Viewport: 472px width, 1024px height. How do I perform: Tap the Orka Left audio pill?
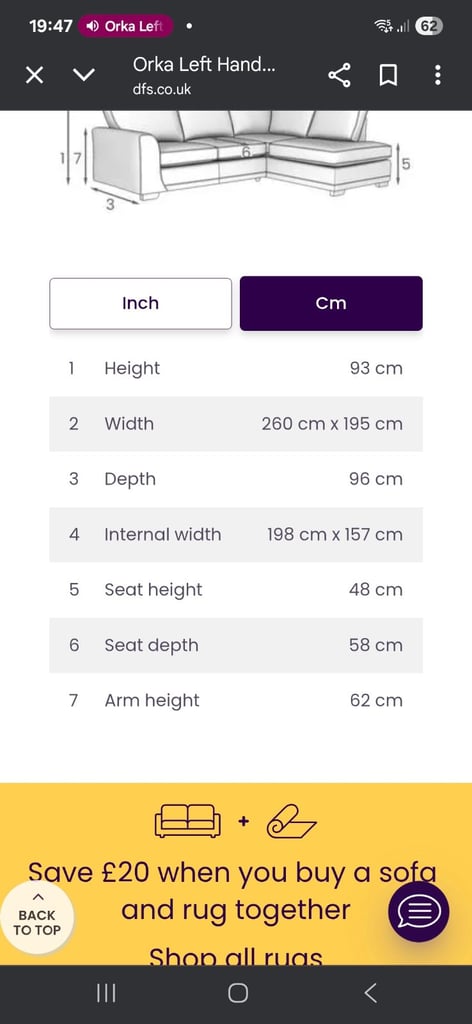point(125,26)
